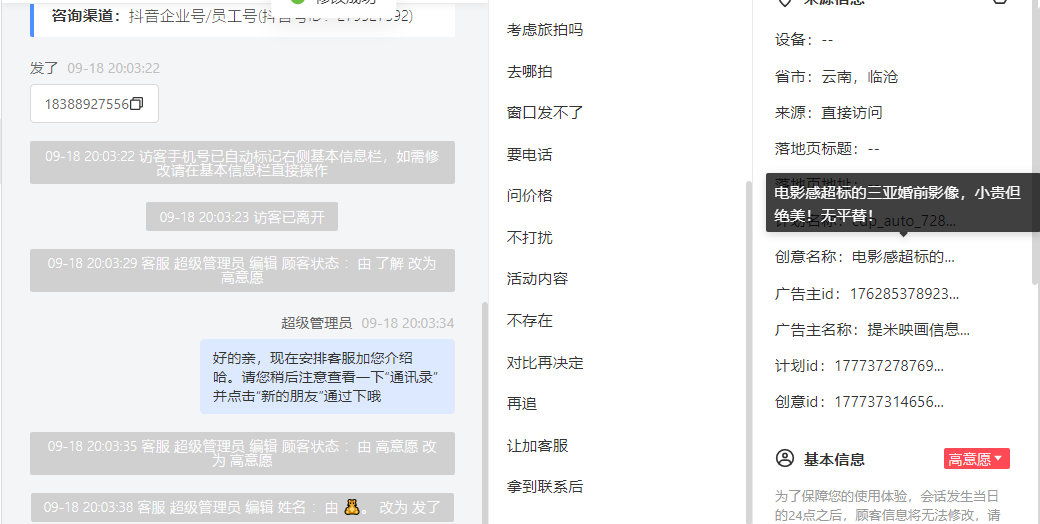Click the chat panel scrollbar
Screen dimensions: 1040x524
click(x=485, y=411)
